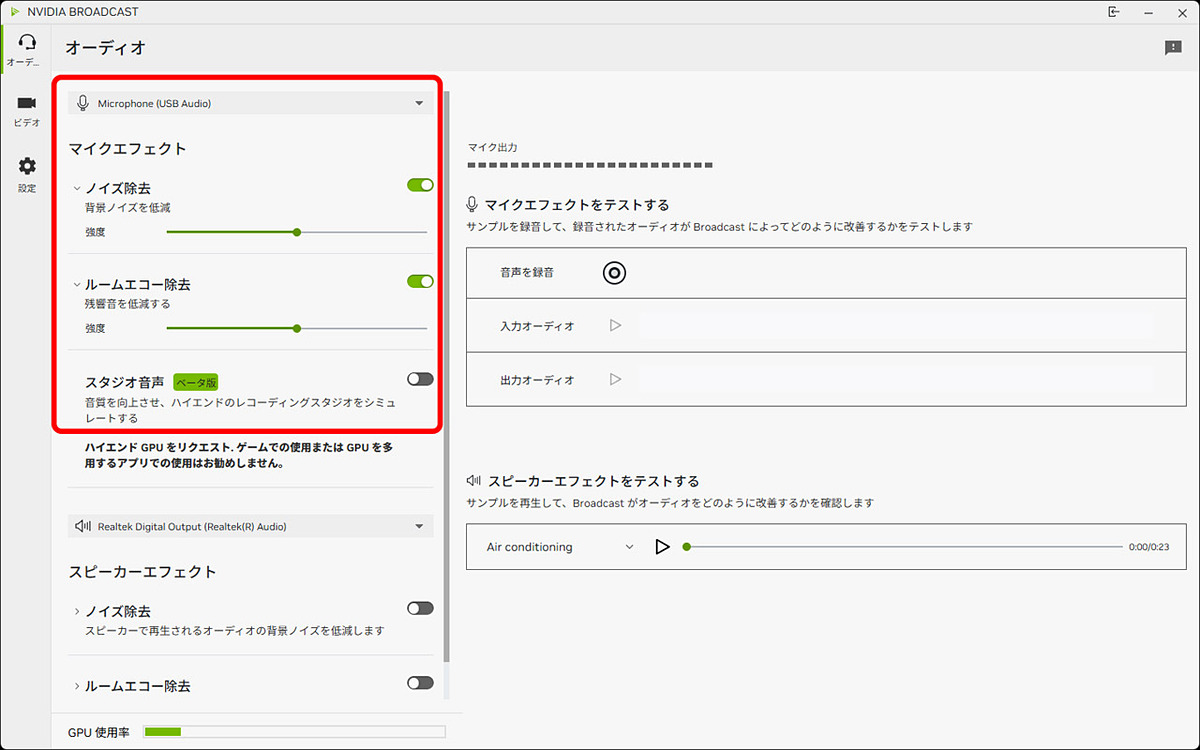Enable the スタジオ音声 beta effect
The height and width of the screenshot is (750, 1200).
point(419,378)
